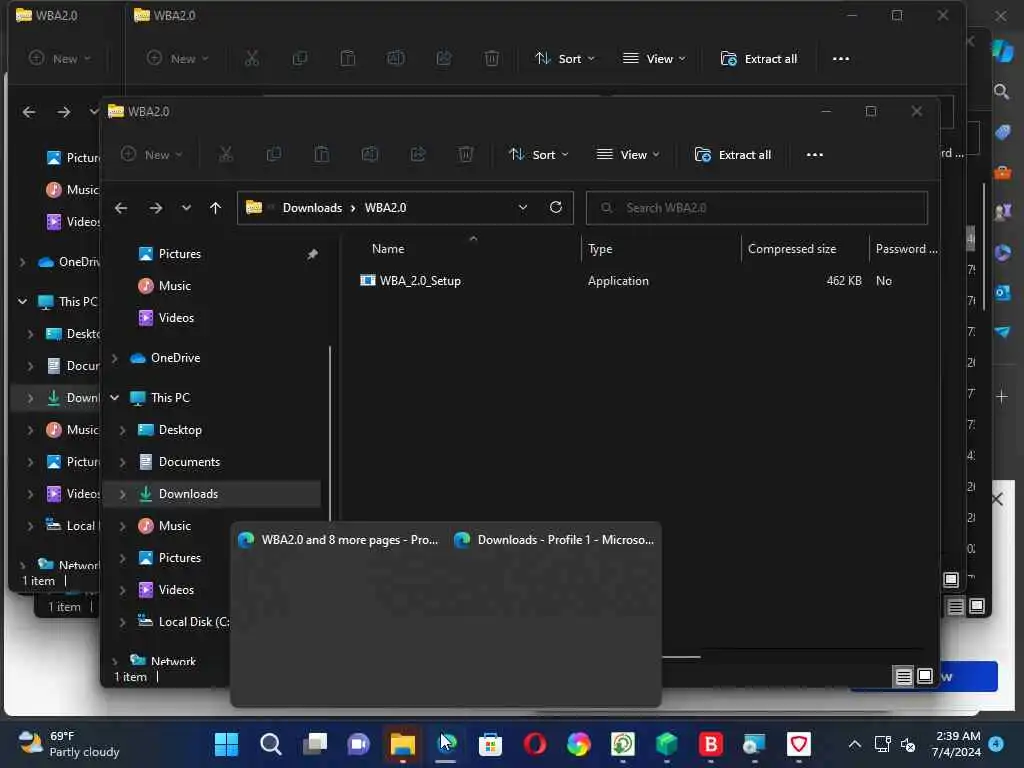The image size is (1024, 768).
Task: Click the Share icon in front window toolbar
Action: (x=418, y=155)
